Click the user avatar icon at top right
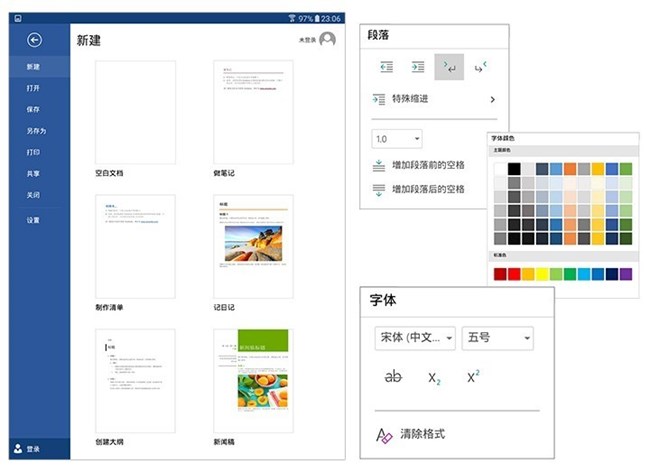The width and height of the screenshot is (650, 473). pos(327,40)
